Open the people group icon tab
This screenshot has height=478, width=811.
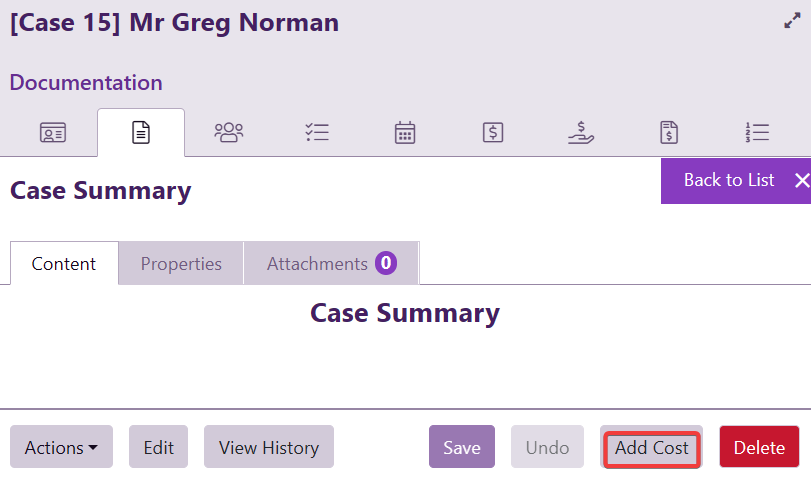[x=229, y=132]
